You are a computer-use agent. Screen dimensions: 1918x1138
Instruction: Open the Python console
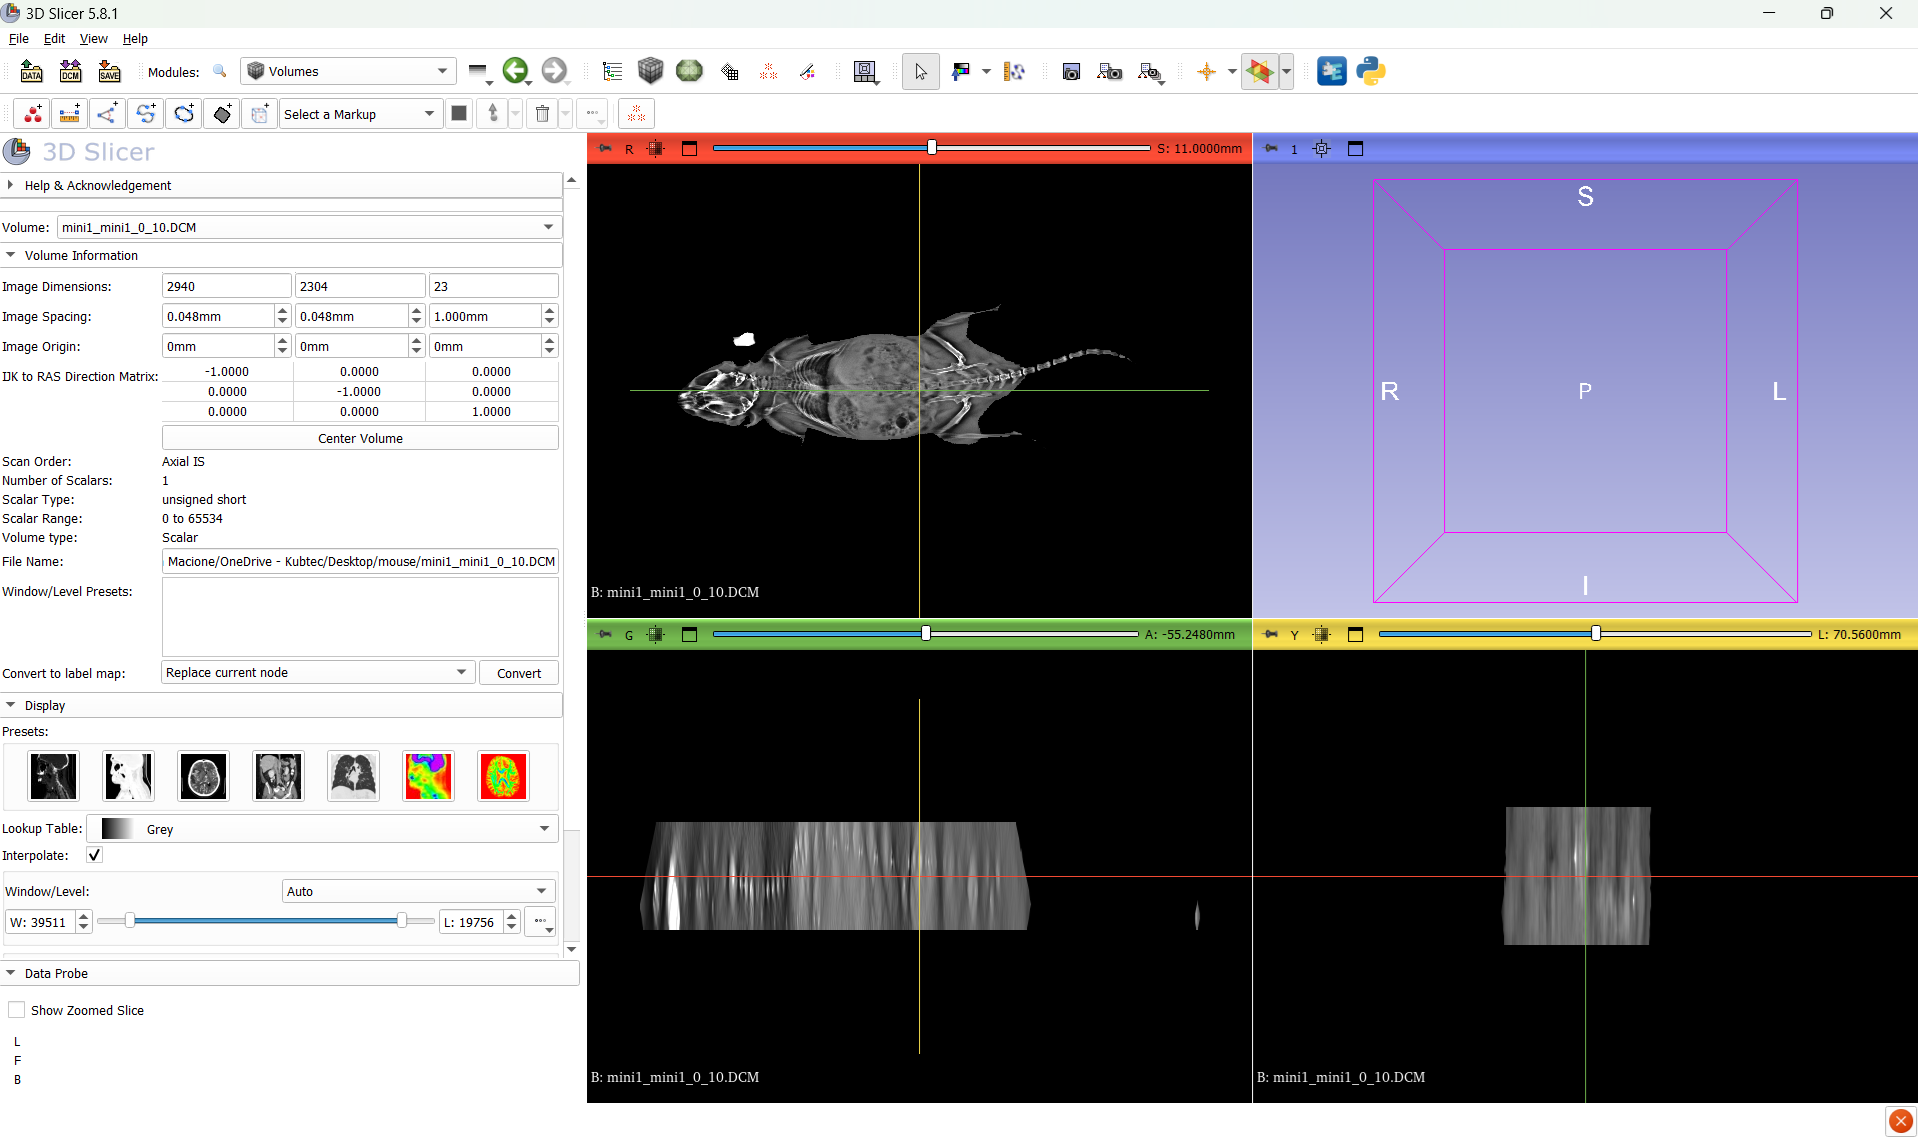click(x=1371, y=71)
